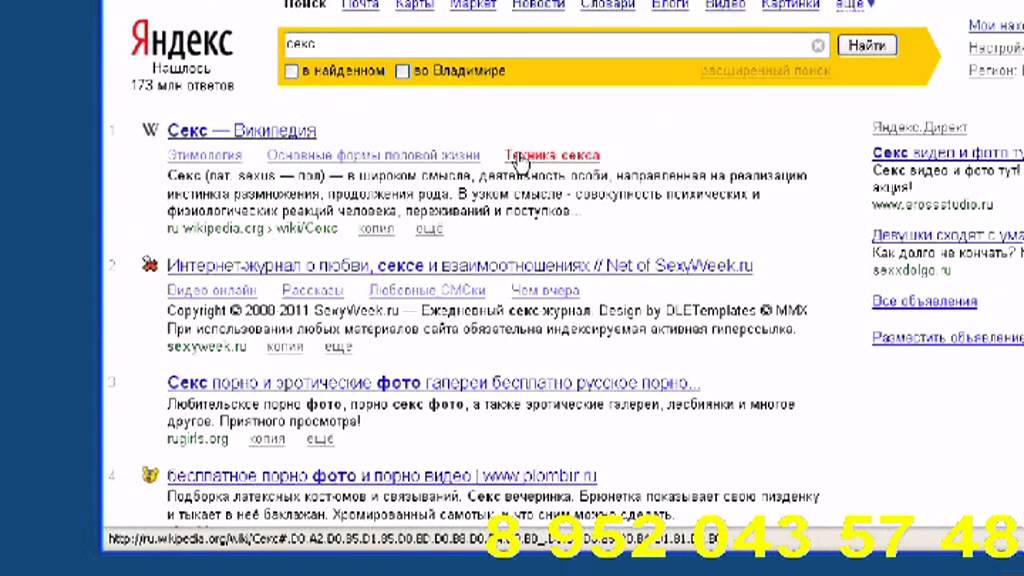Open 'копия' for the Wikipedia result
The image size is (1024, 576).
click(376, 229)
